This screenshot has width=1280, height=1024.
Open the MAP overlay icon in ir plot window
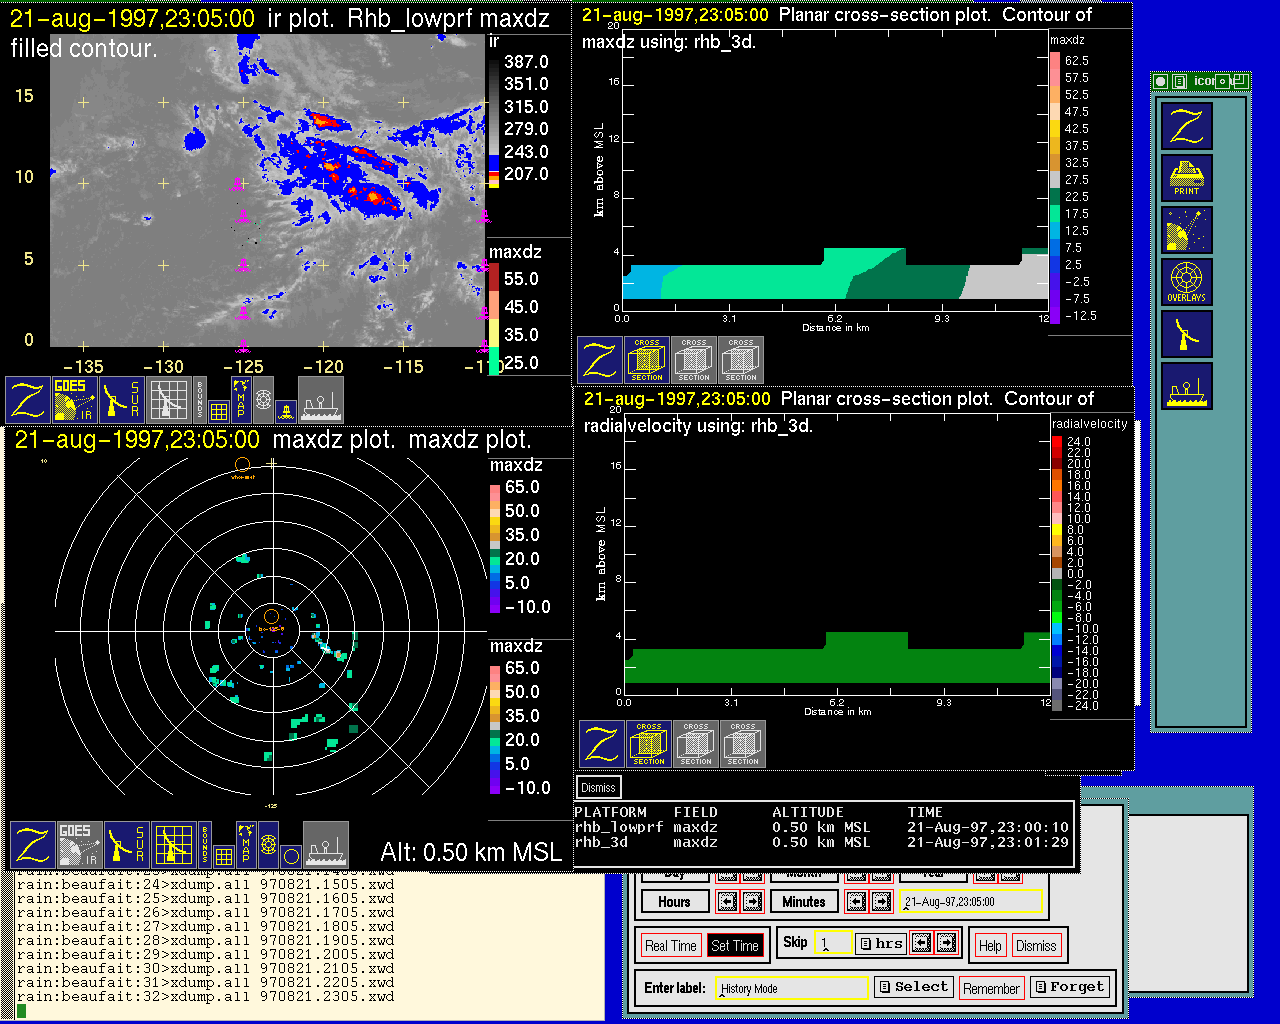[240, 399]
